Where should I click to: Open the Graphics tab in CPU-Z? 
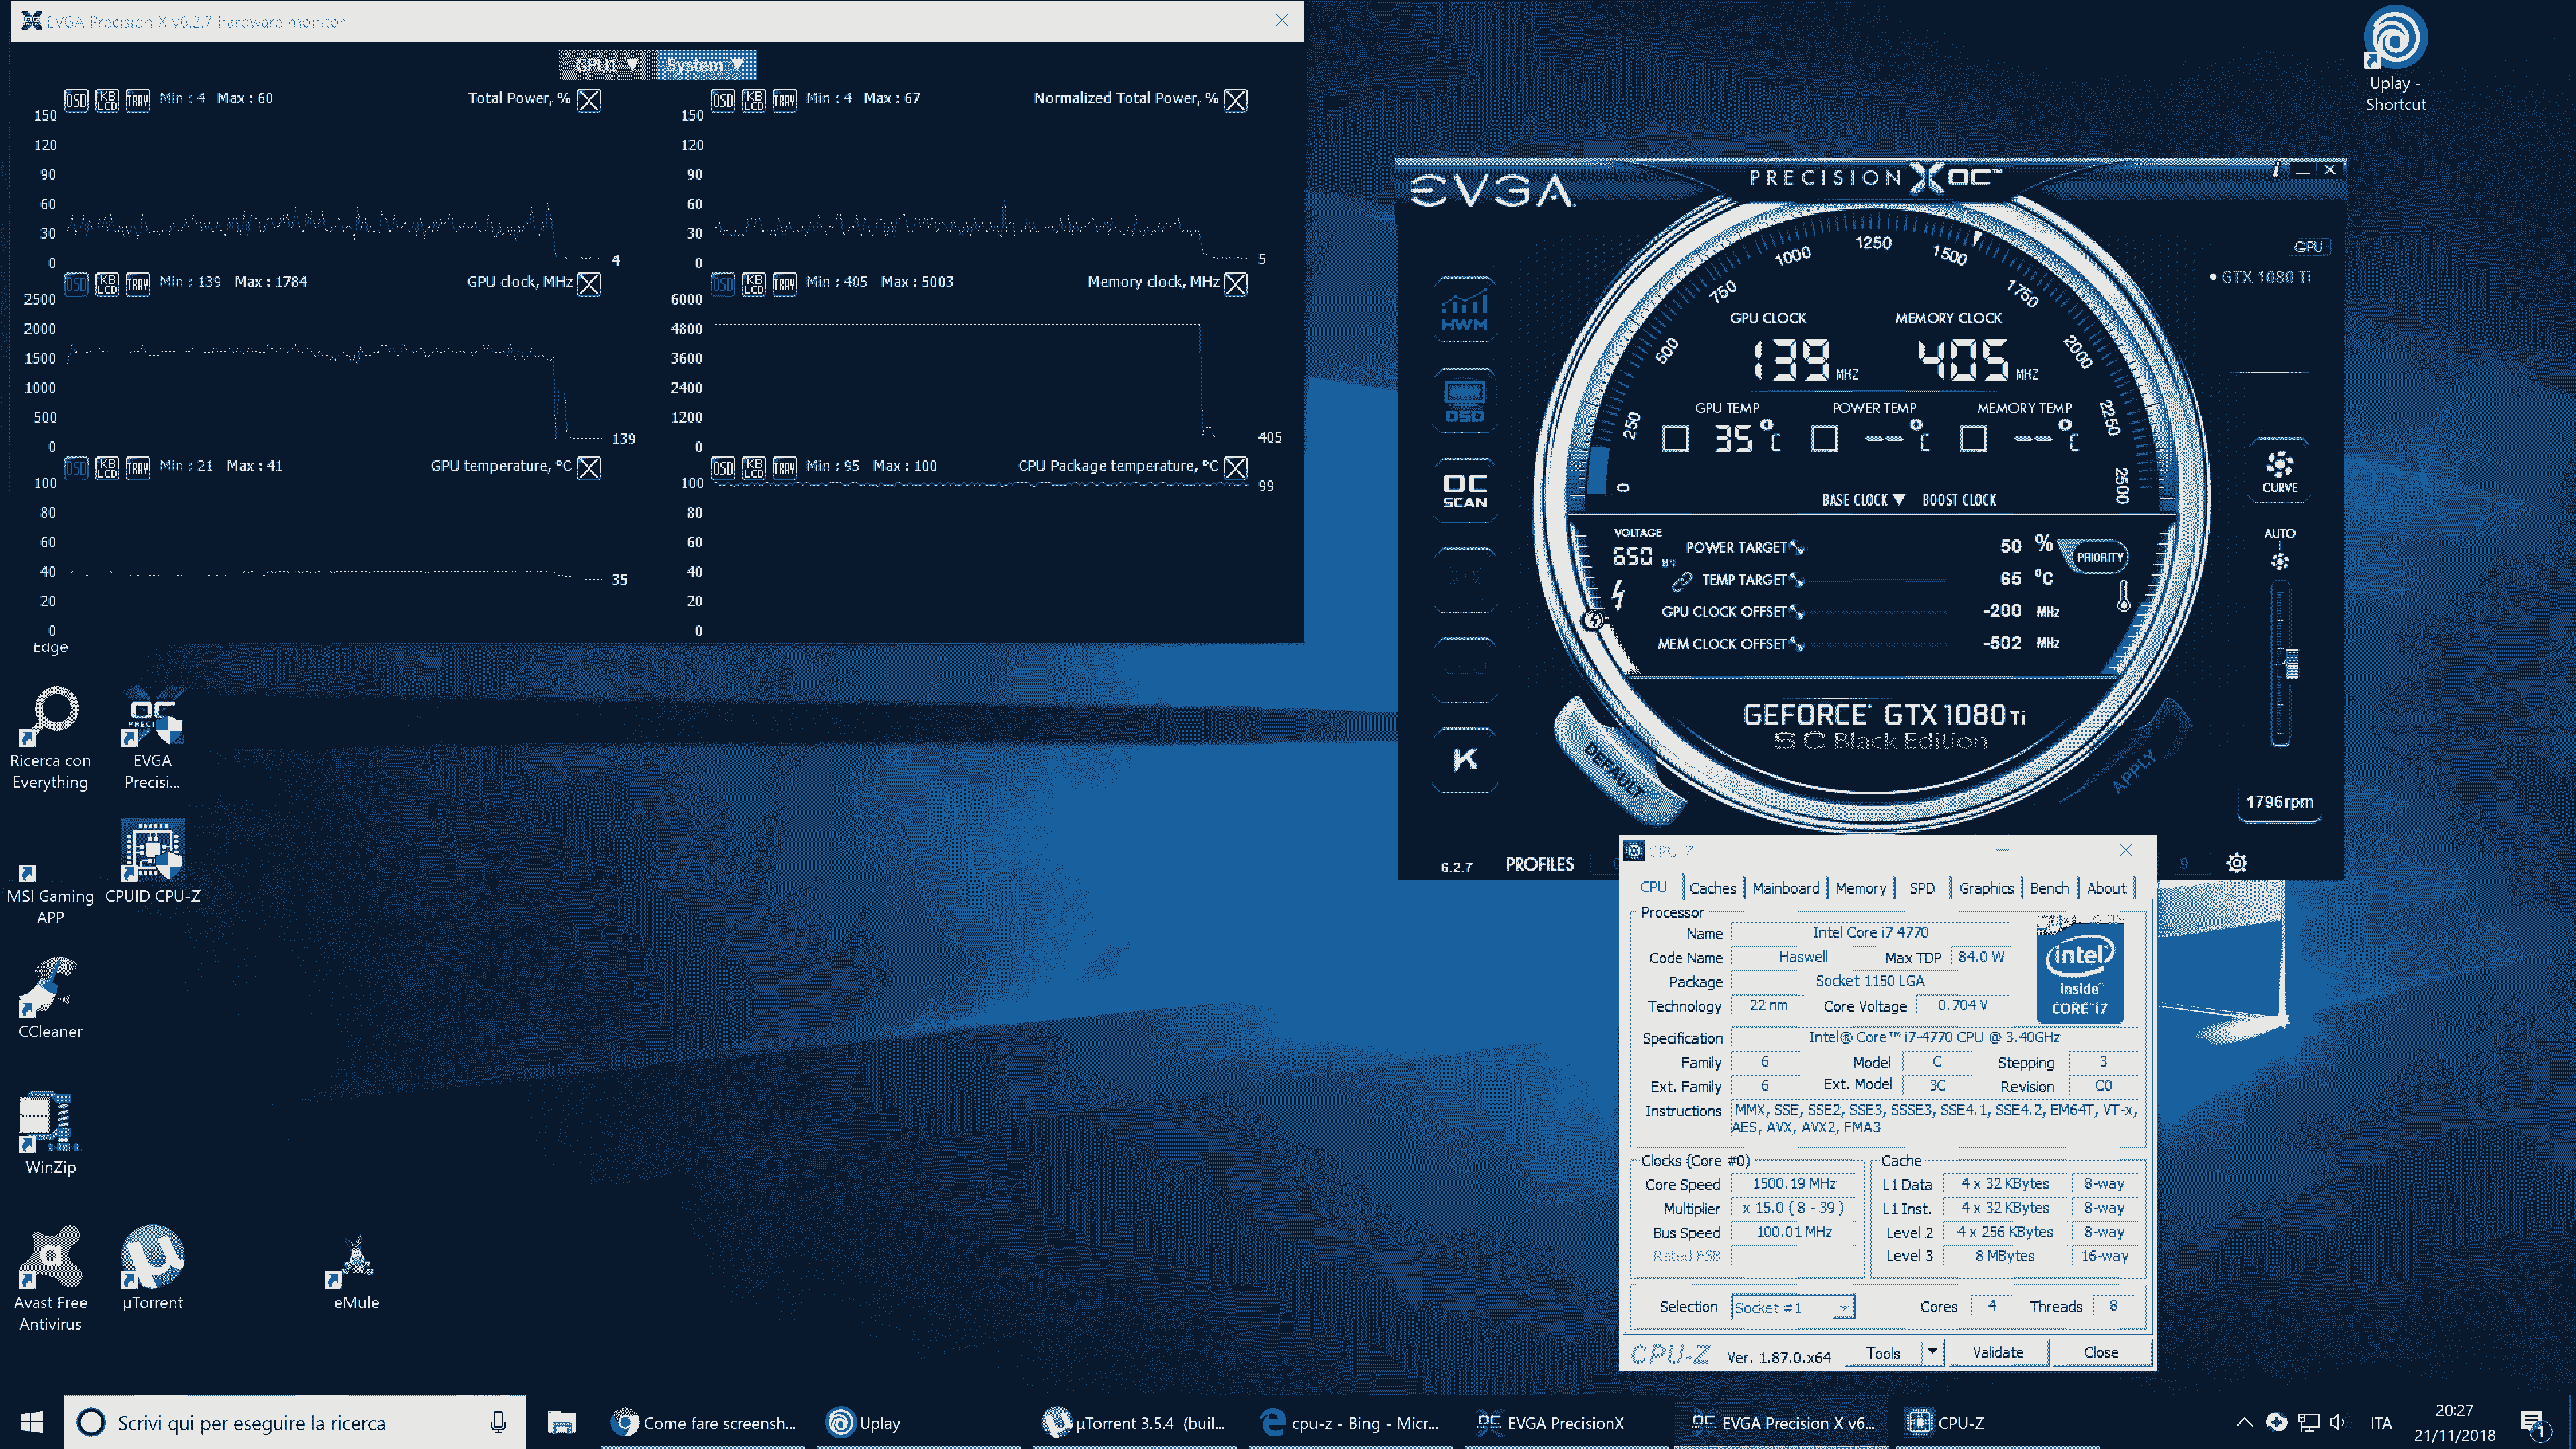pyautogui.click(x=1985, y=888)
